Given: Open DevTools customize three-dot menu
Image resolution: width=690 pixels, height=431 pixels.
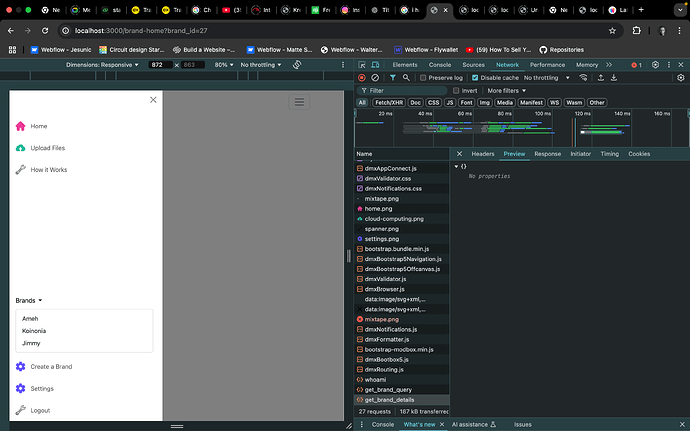Looking at the screenshot, I should (669, 65).
